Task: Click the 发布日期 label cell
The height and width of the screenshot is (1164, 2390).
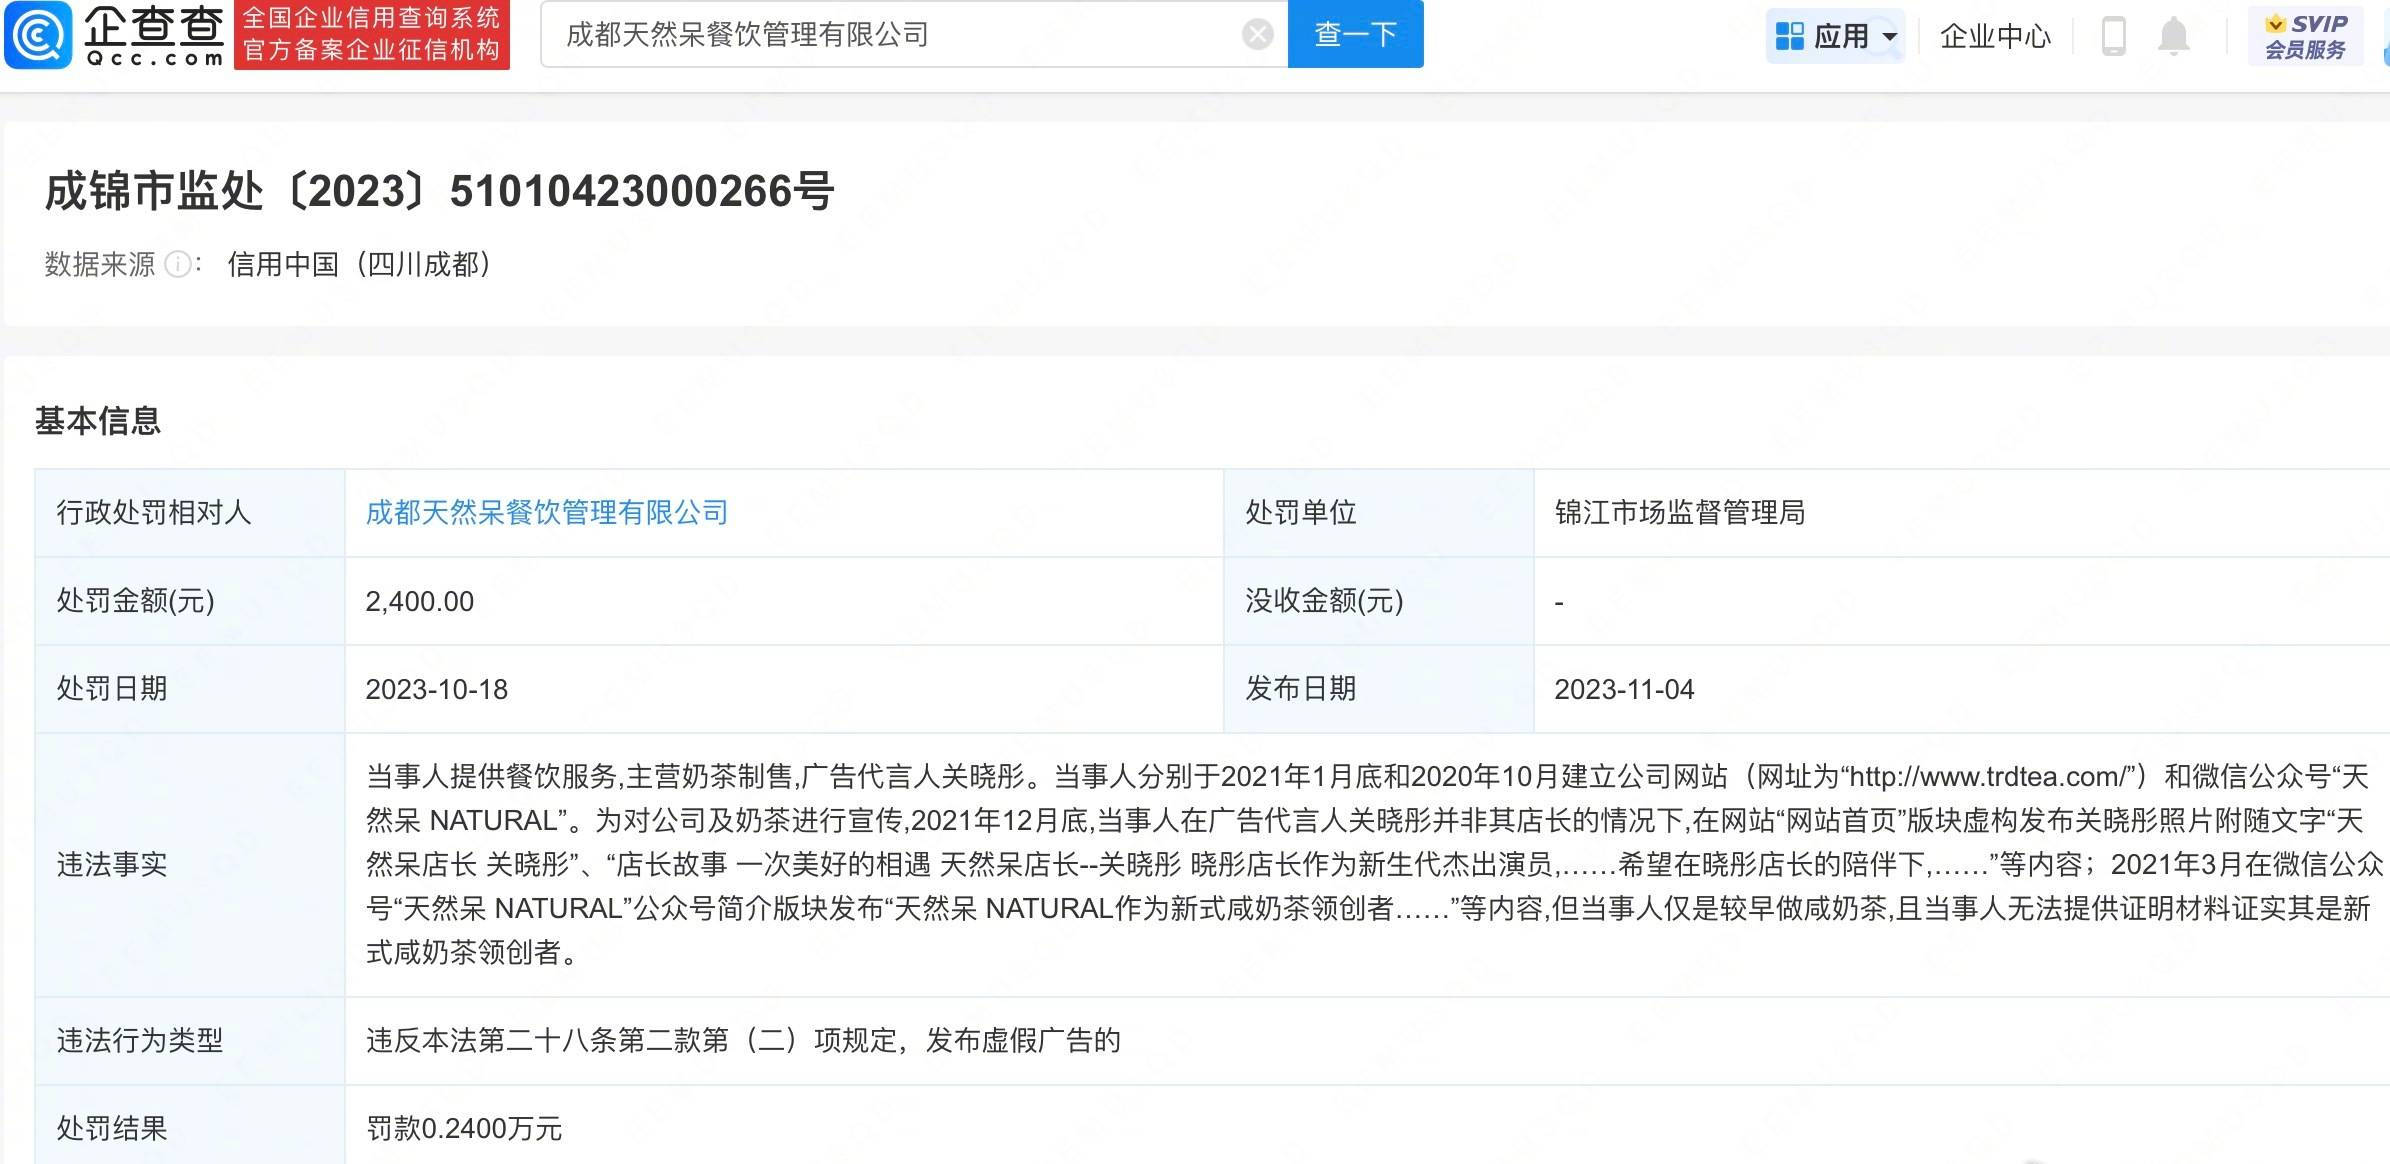Action: pyautogui.click(x=1379, y=689)
